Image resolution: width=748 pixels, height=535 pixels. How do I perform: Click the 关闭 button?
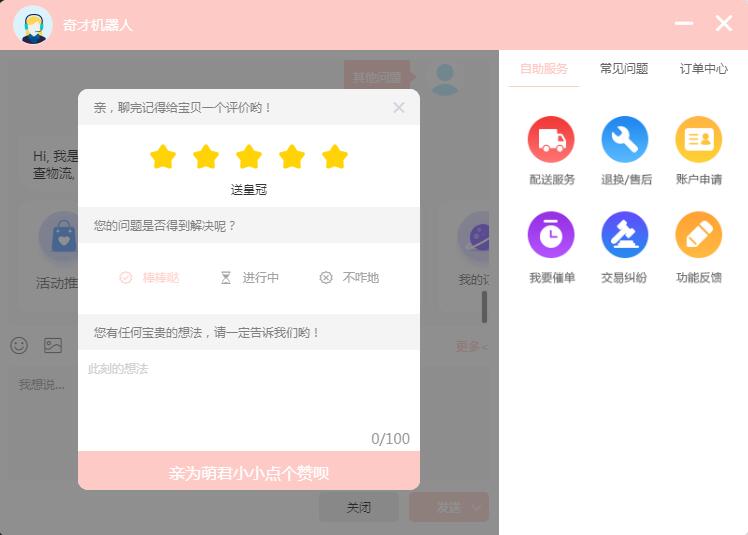pos(358,507)
